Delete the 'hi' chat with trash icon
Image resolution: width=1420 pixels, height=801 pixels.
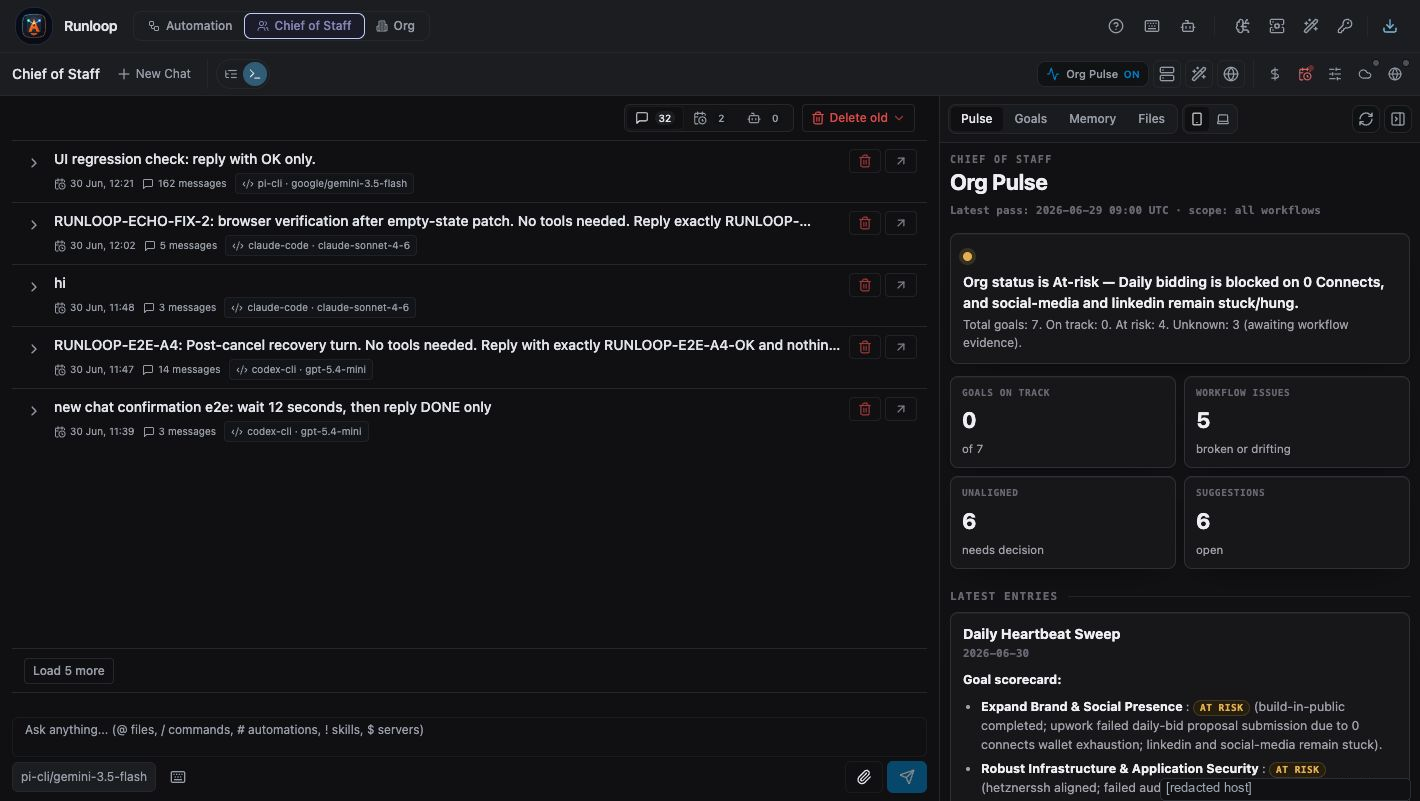pyautogui.click(x=865, y=285)
